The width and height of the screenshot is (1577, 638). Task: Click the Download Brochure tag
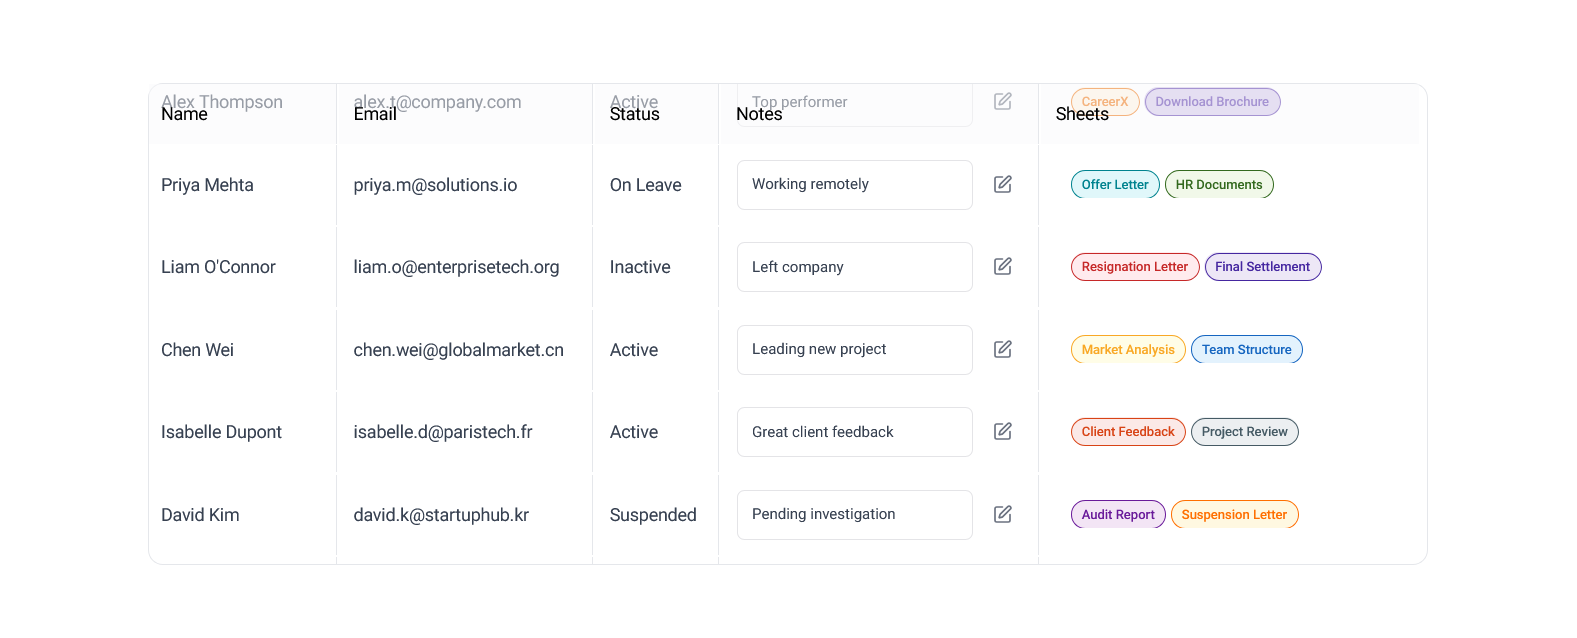coord(1212,102)
